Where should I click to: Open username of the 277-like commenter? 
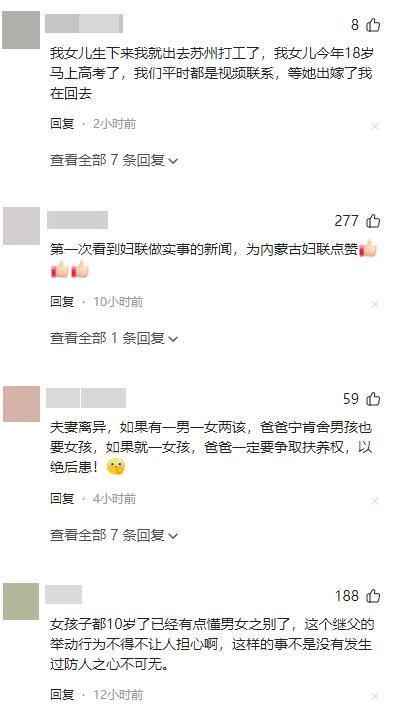77,220
